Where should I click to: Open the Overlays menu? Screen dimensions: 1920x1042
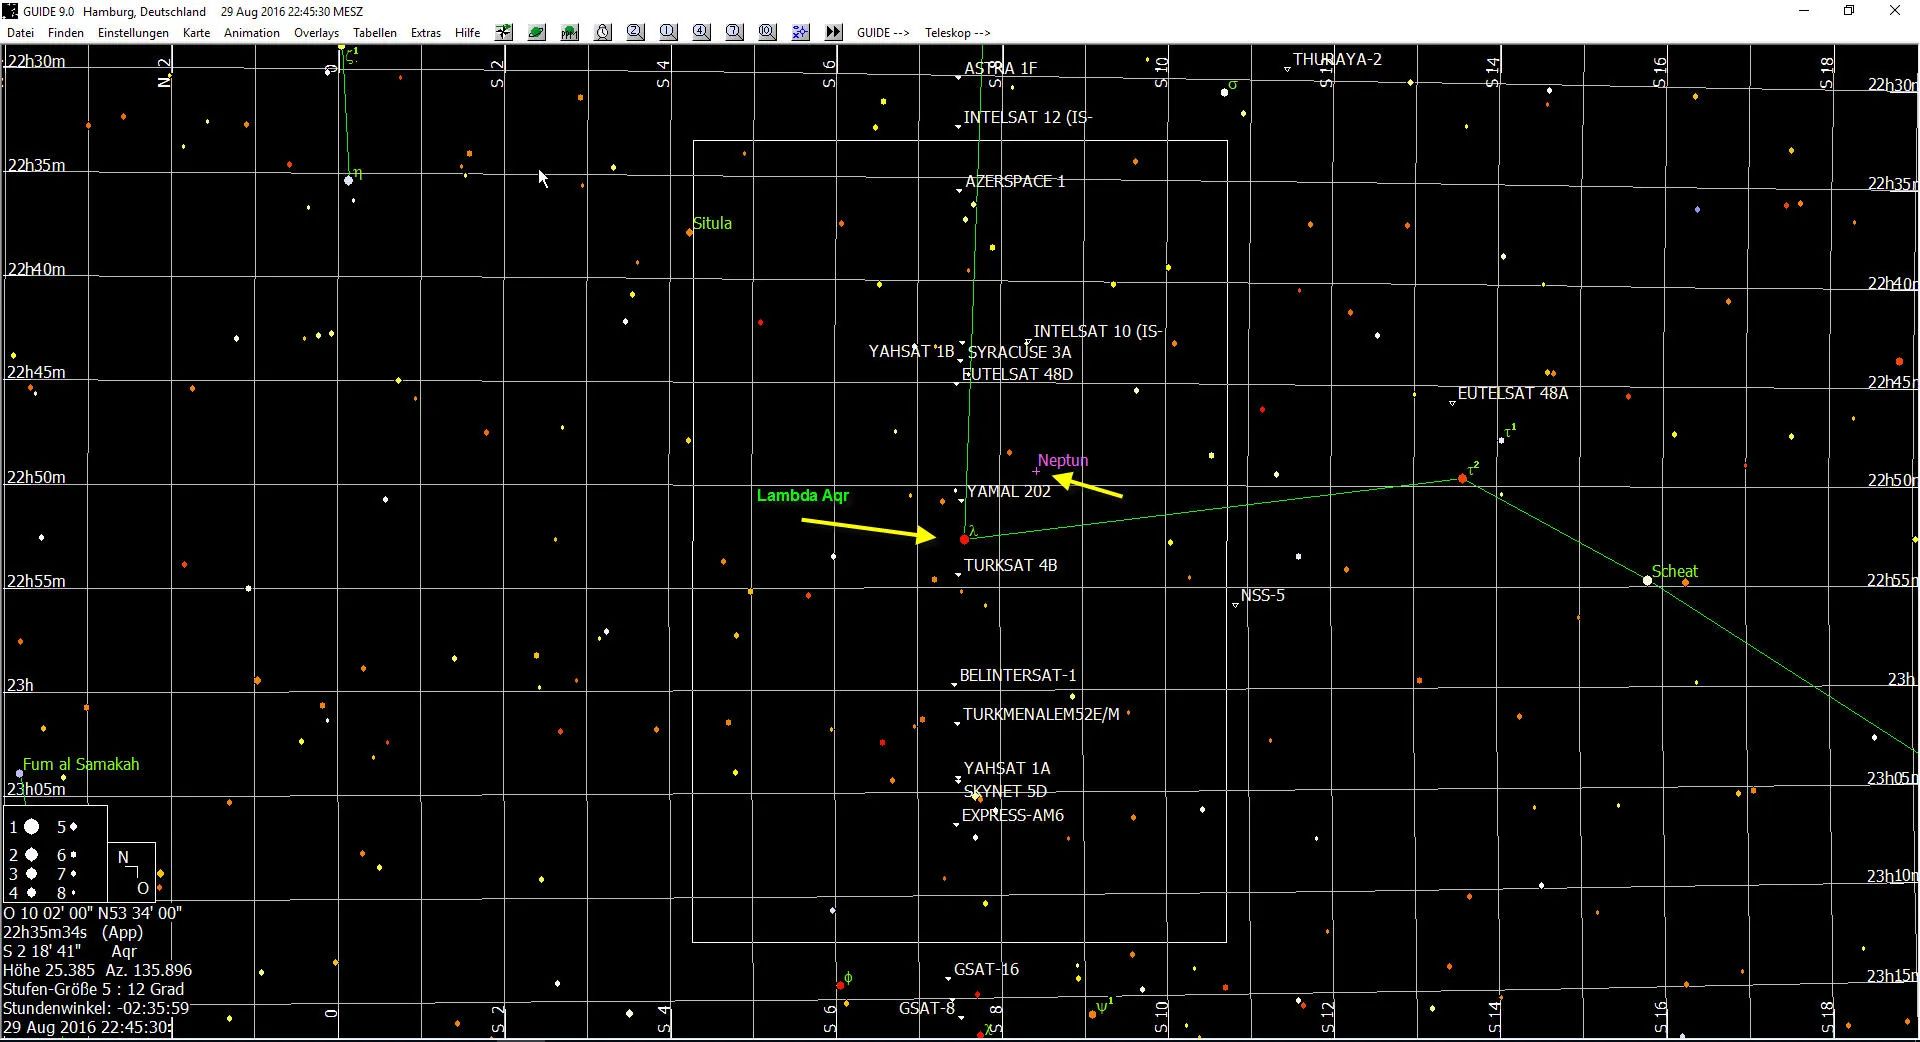pyautogui.click(x=316, y=33)
